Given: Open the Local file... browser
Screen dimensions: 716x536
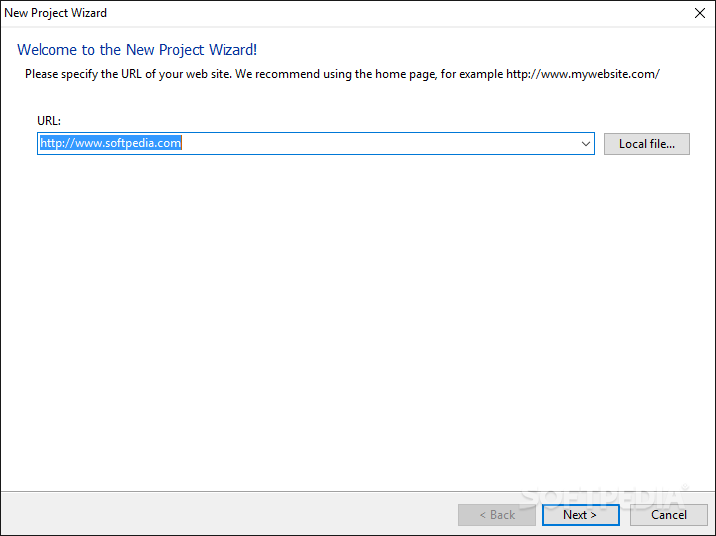Looking at the screenshot, I should pyautogui.click(x=647, y=144).
